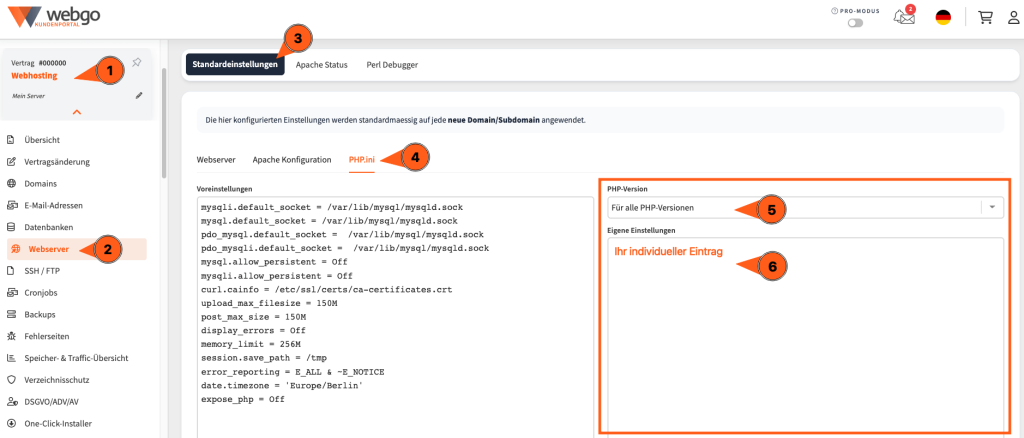Switch to the Webserver sub-tab
1024x438 pixels.
(x=216, y=159)
